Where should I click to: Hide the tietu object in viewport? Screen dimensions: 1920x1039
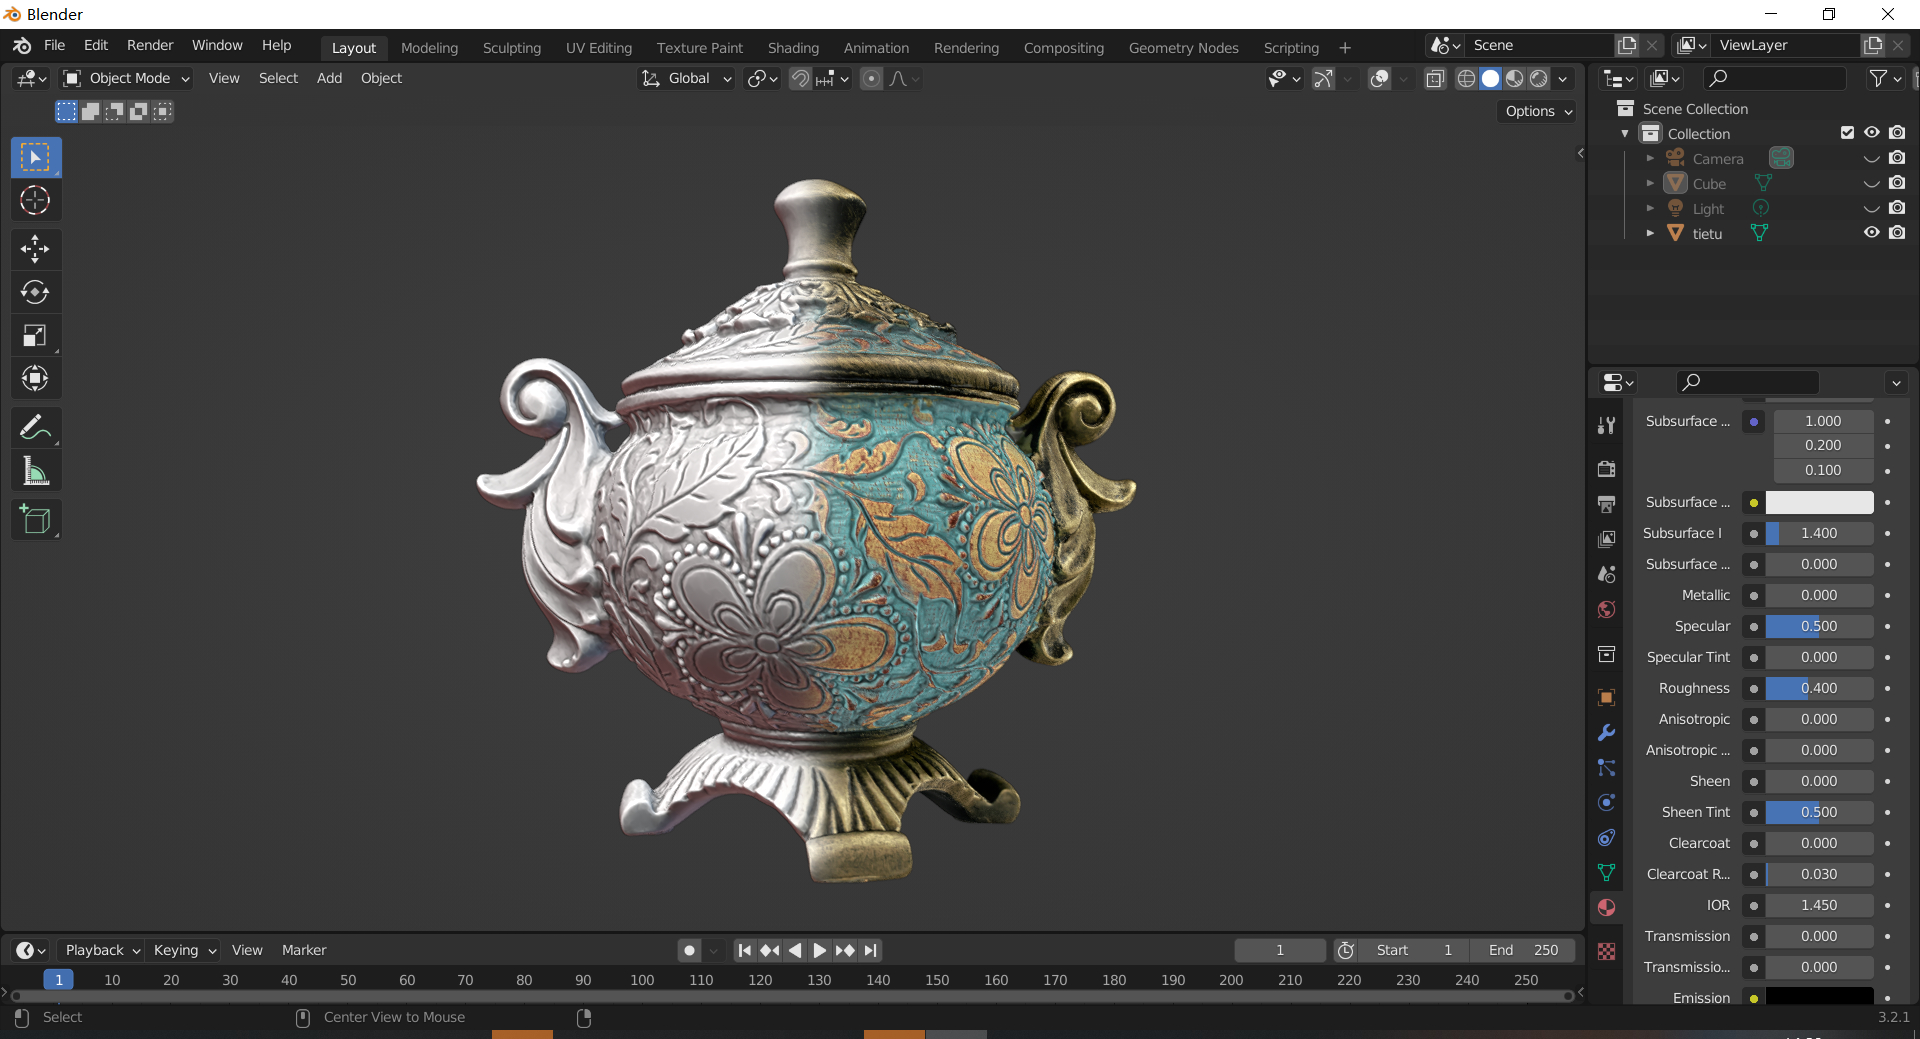[x=1871, y=233]
